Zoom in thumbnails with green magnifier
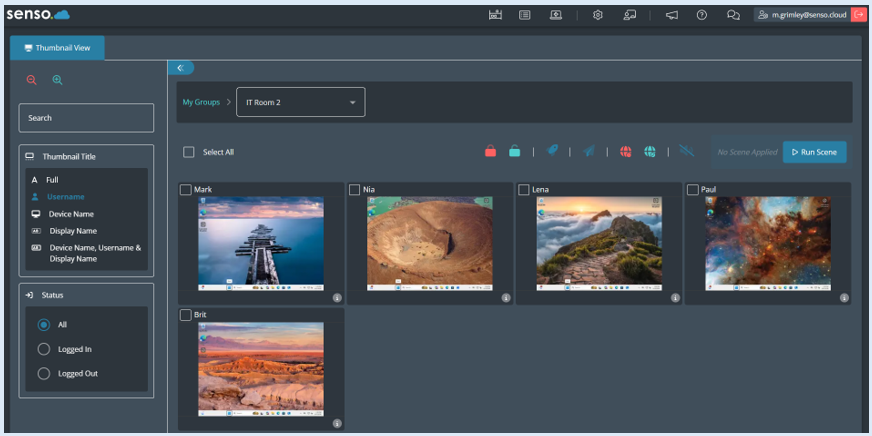 [x=57, y=80]
